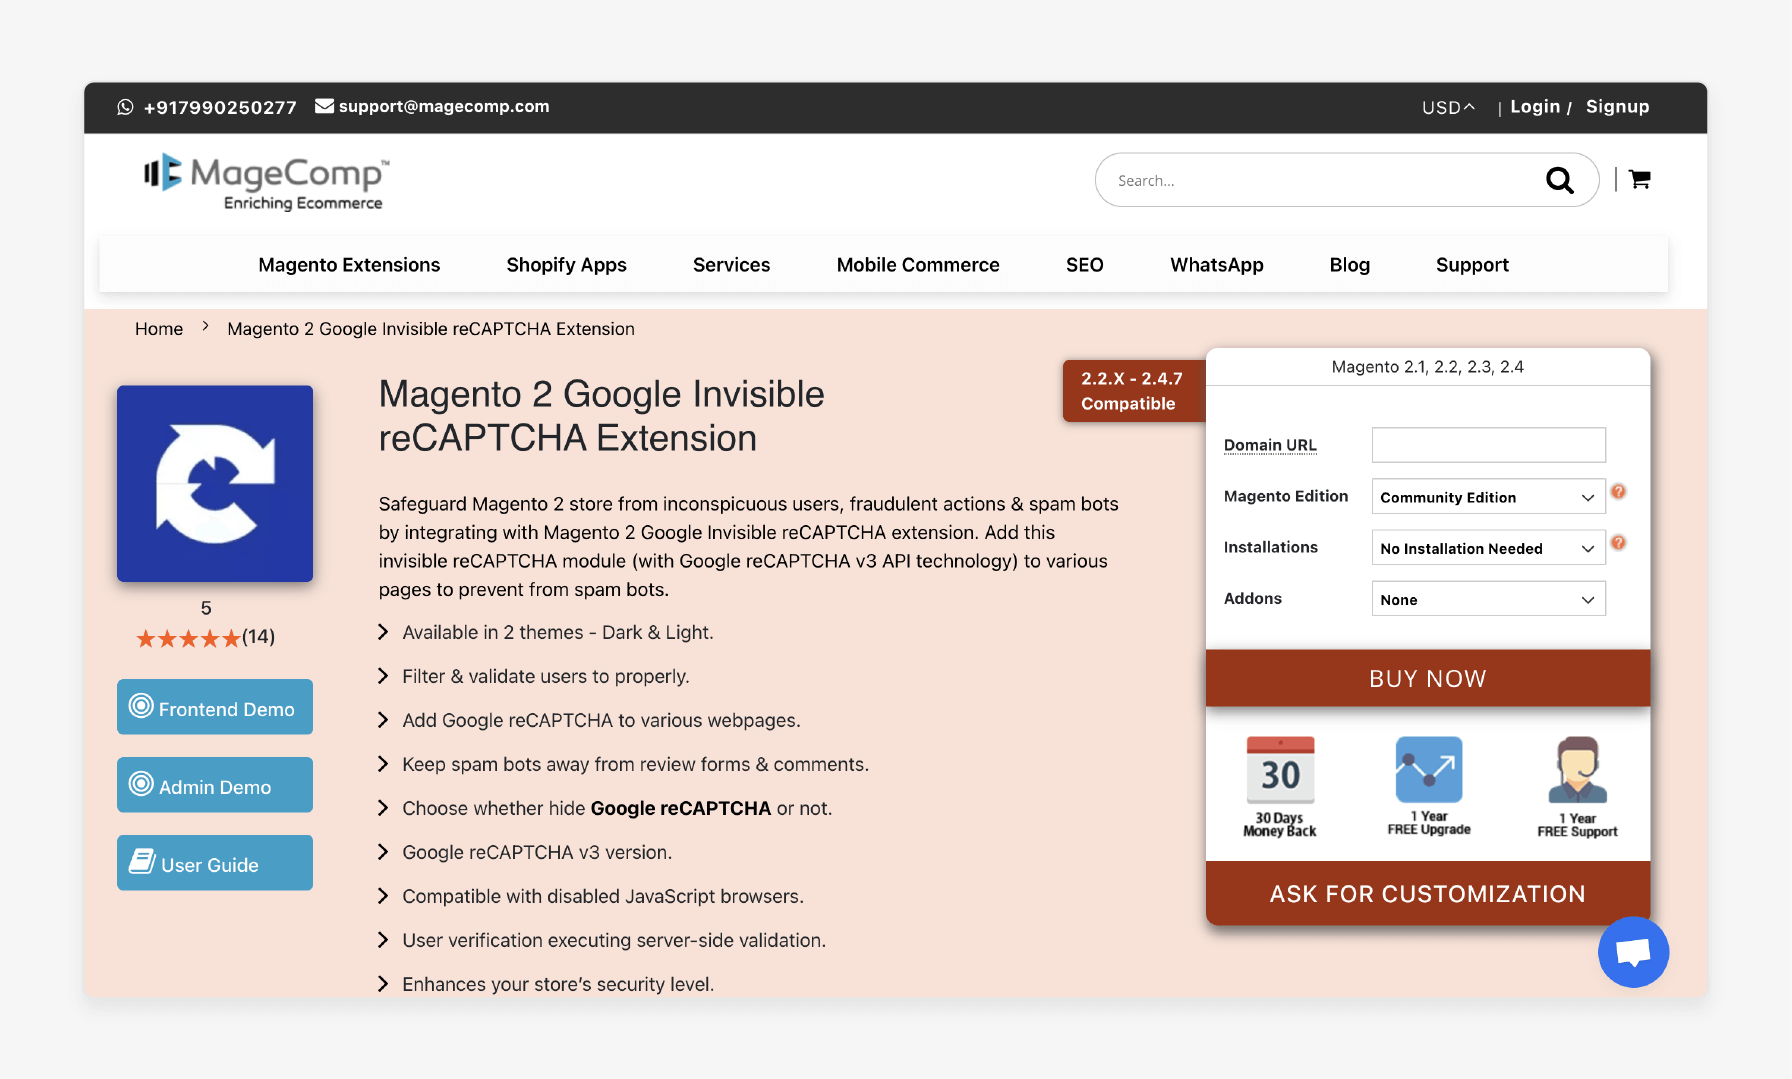Viewport: 1792px width, 1079px height.
Task: Click the ASK FOR CUSTOMIZATION button
Action: click(x=1428, y=893)
